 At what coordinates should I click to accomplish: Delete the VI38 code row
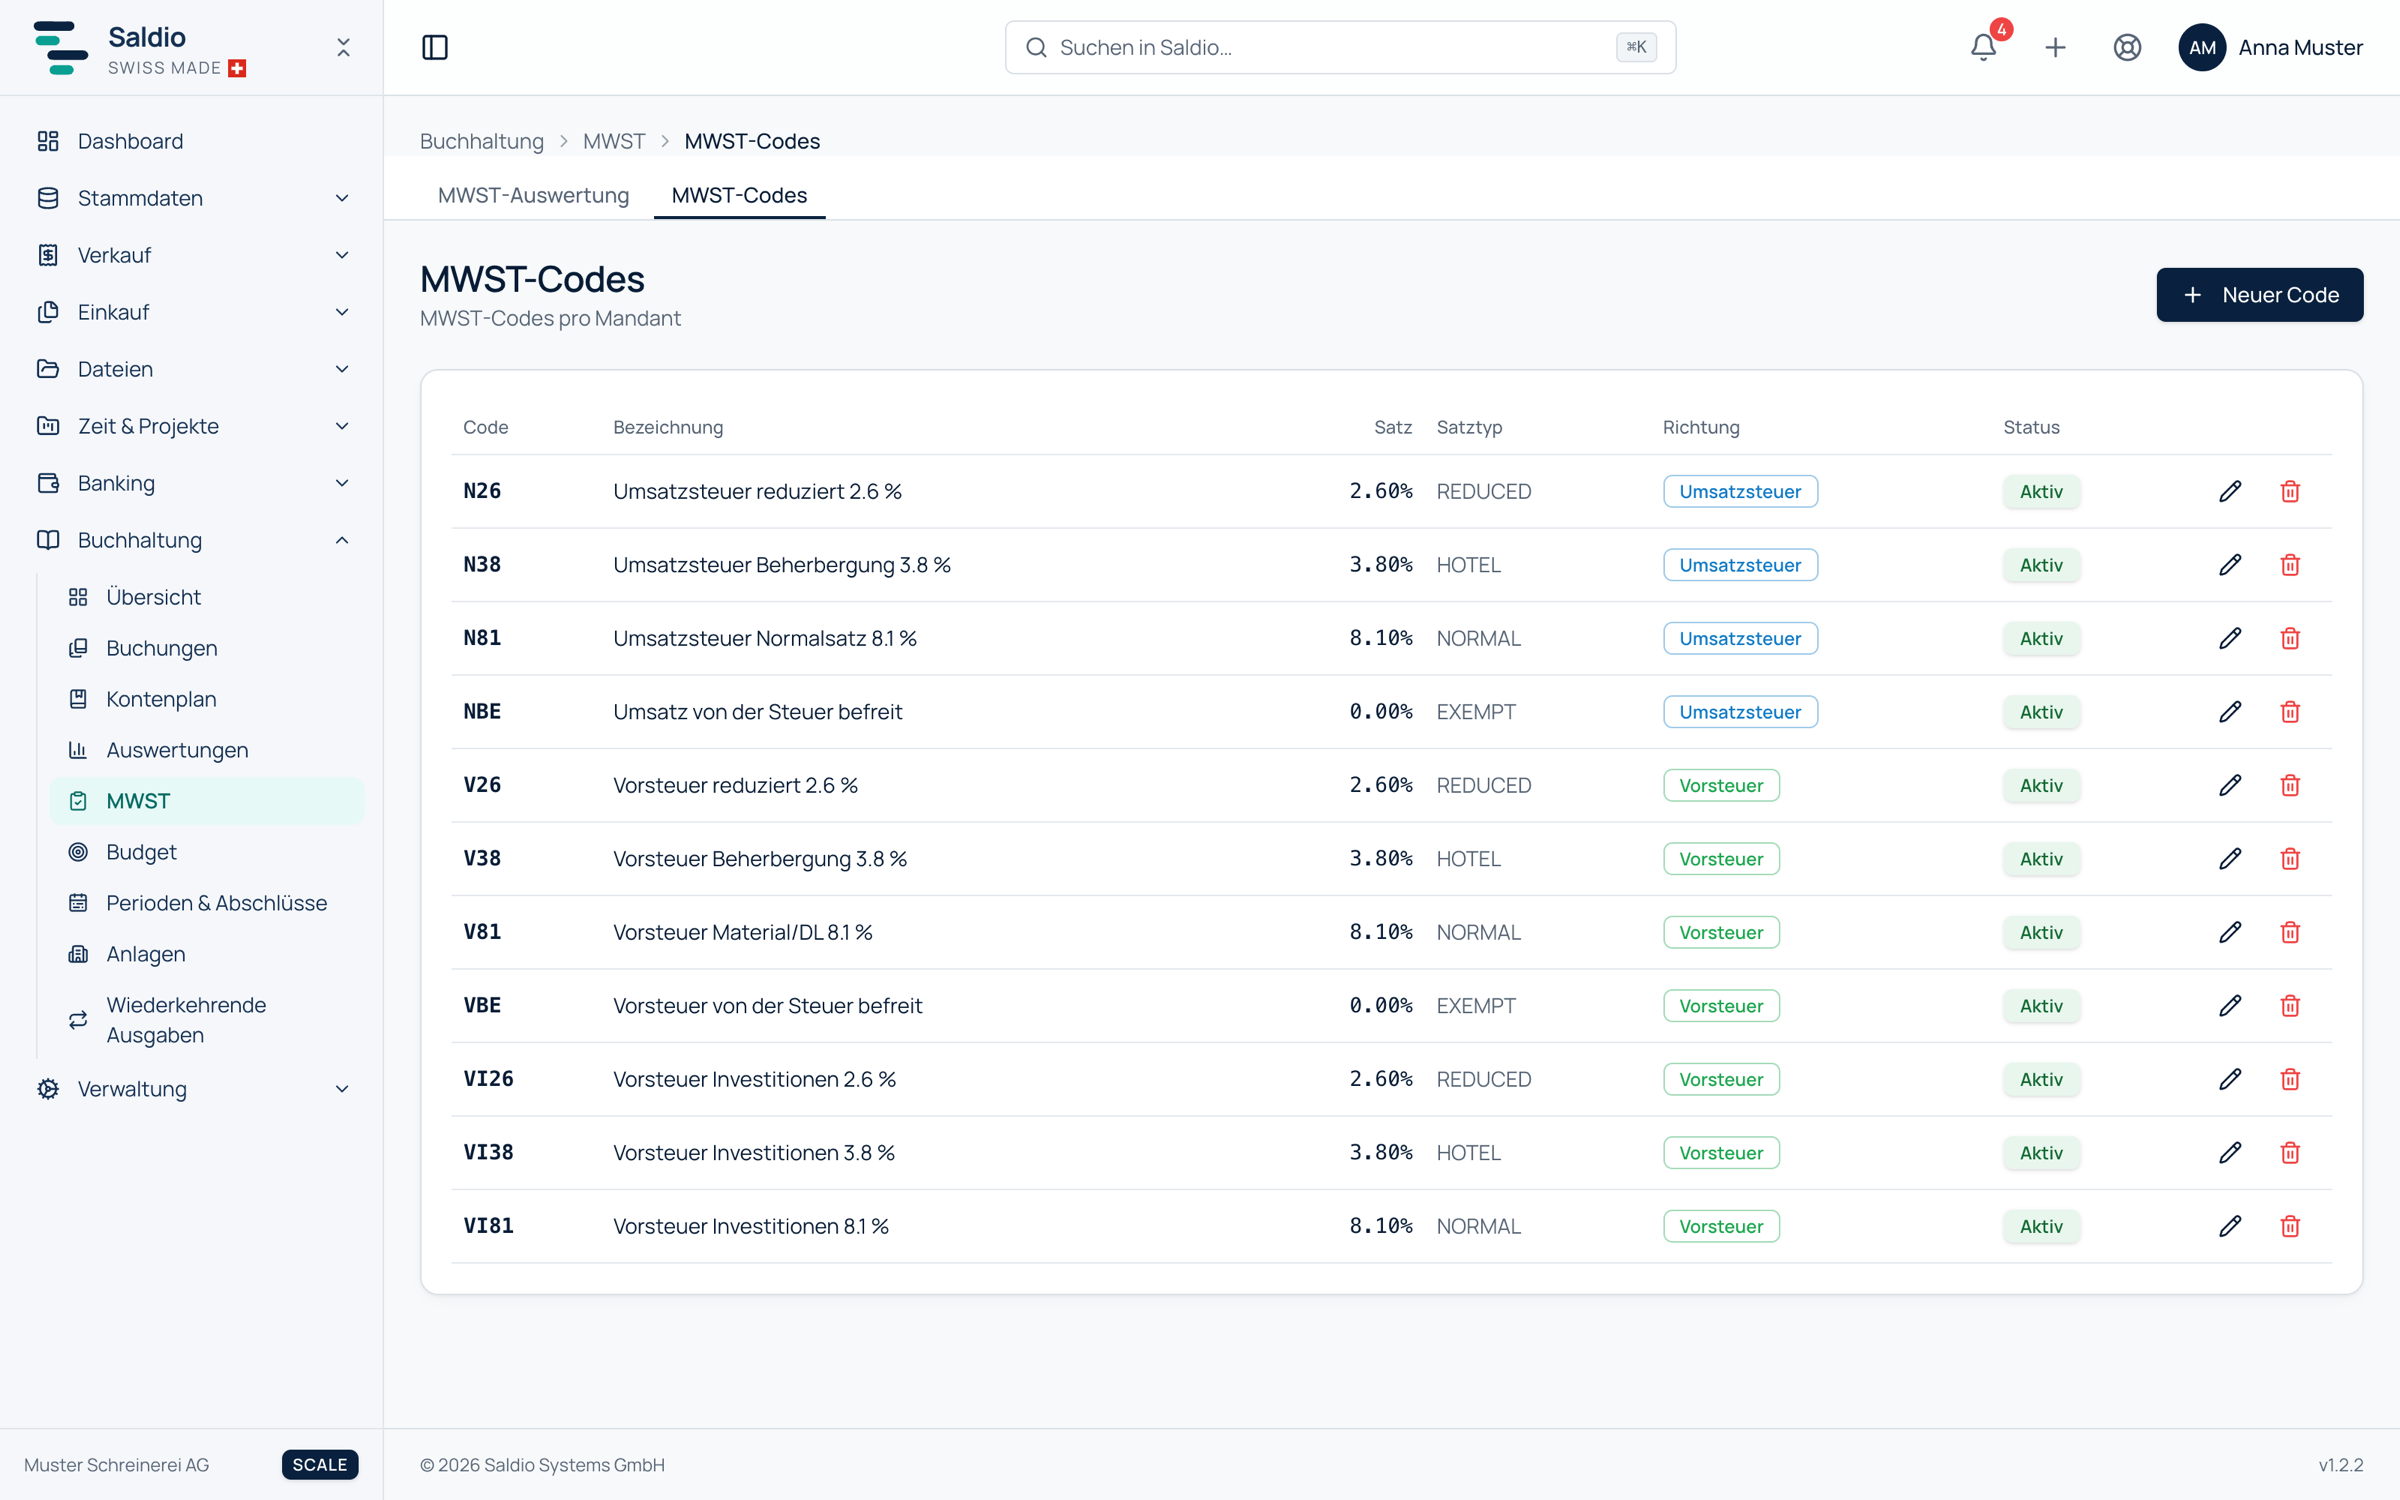(x=2290, y=1153)
